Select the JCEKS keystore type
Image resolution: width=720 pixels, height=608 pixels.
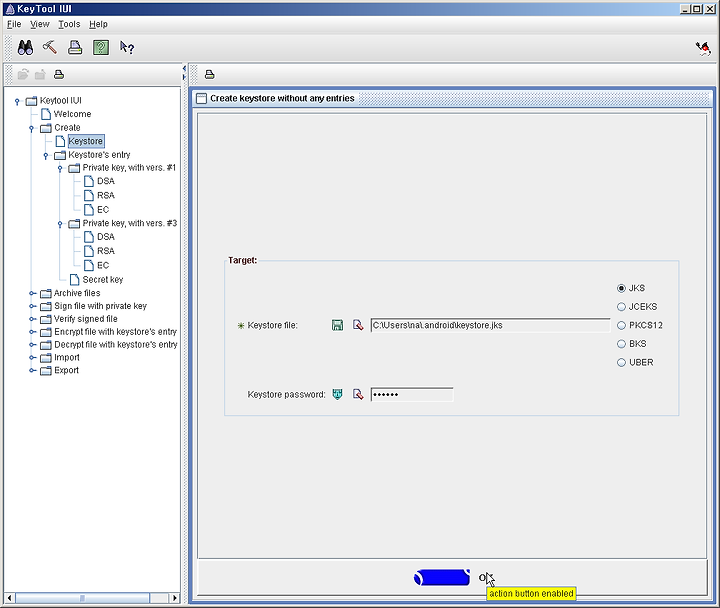coord(637,306)
